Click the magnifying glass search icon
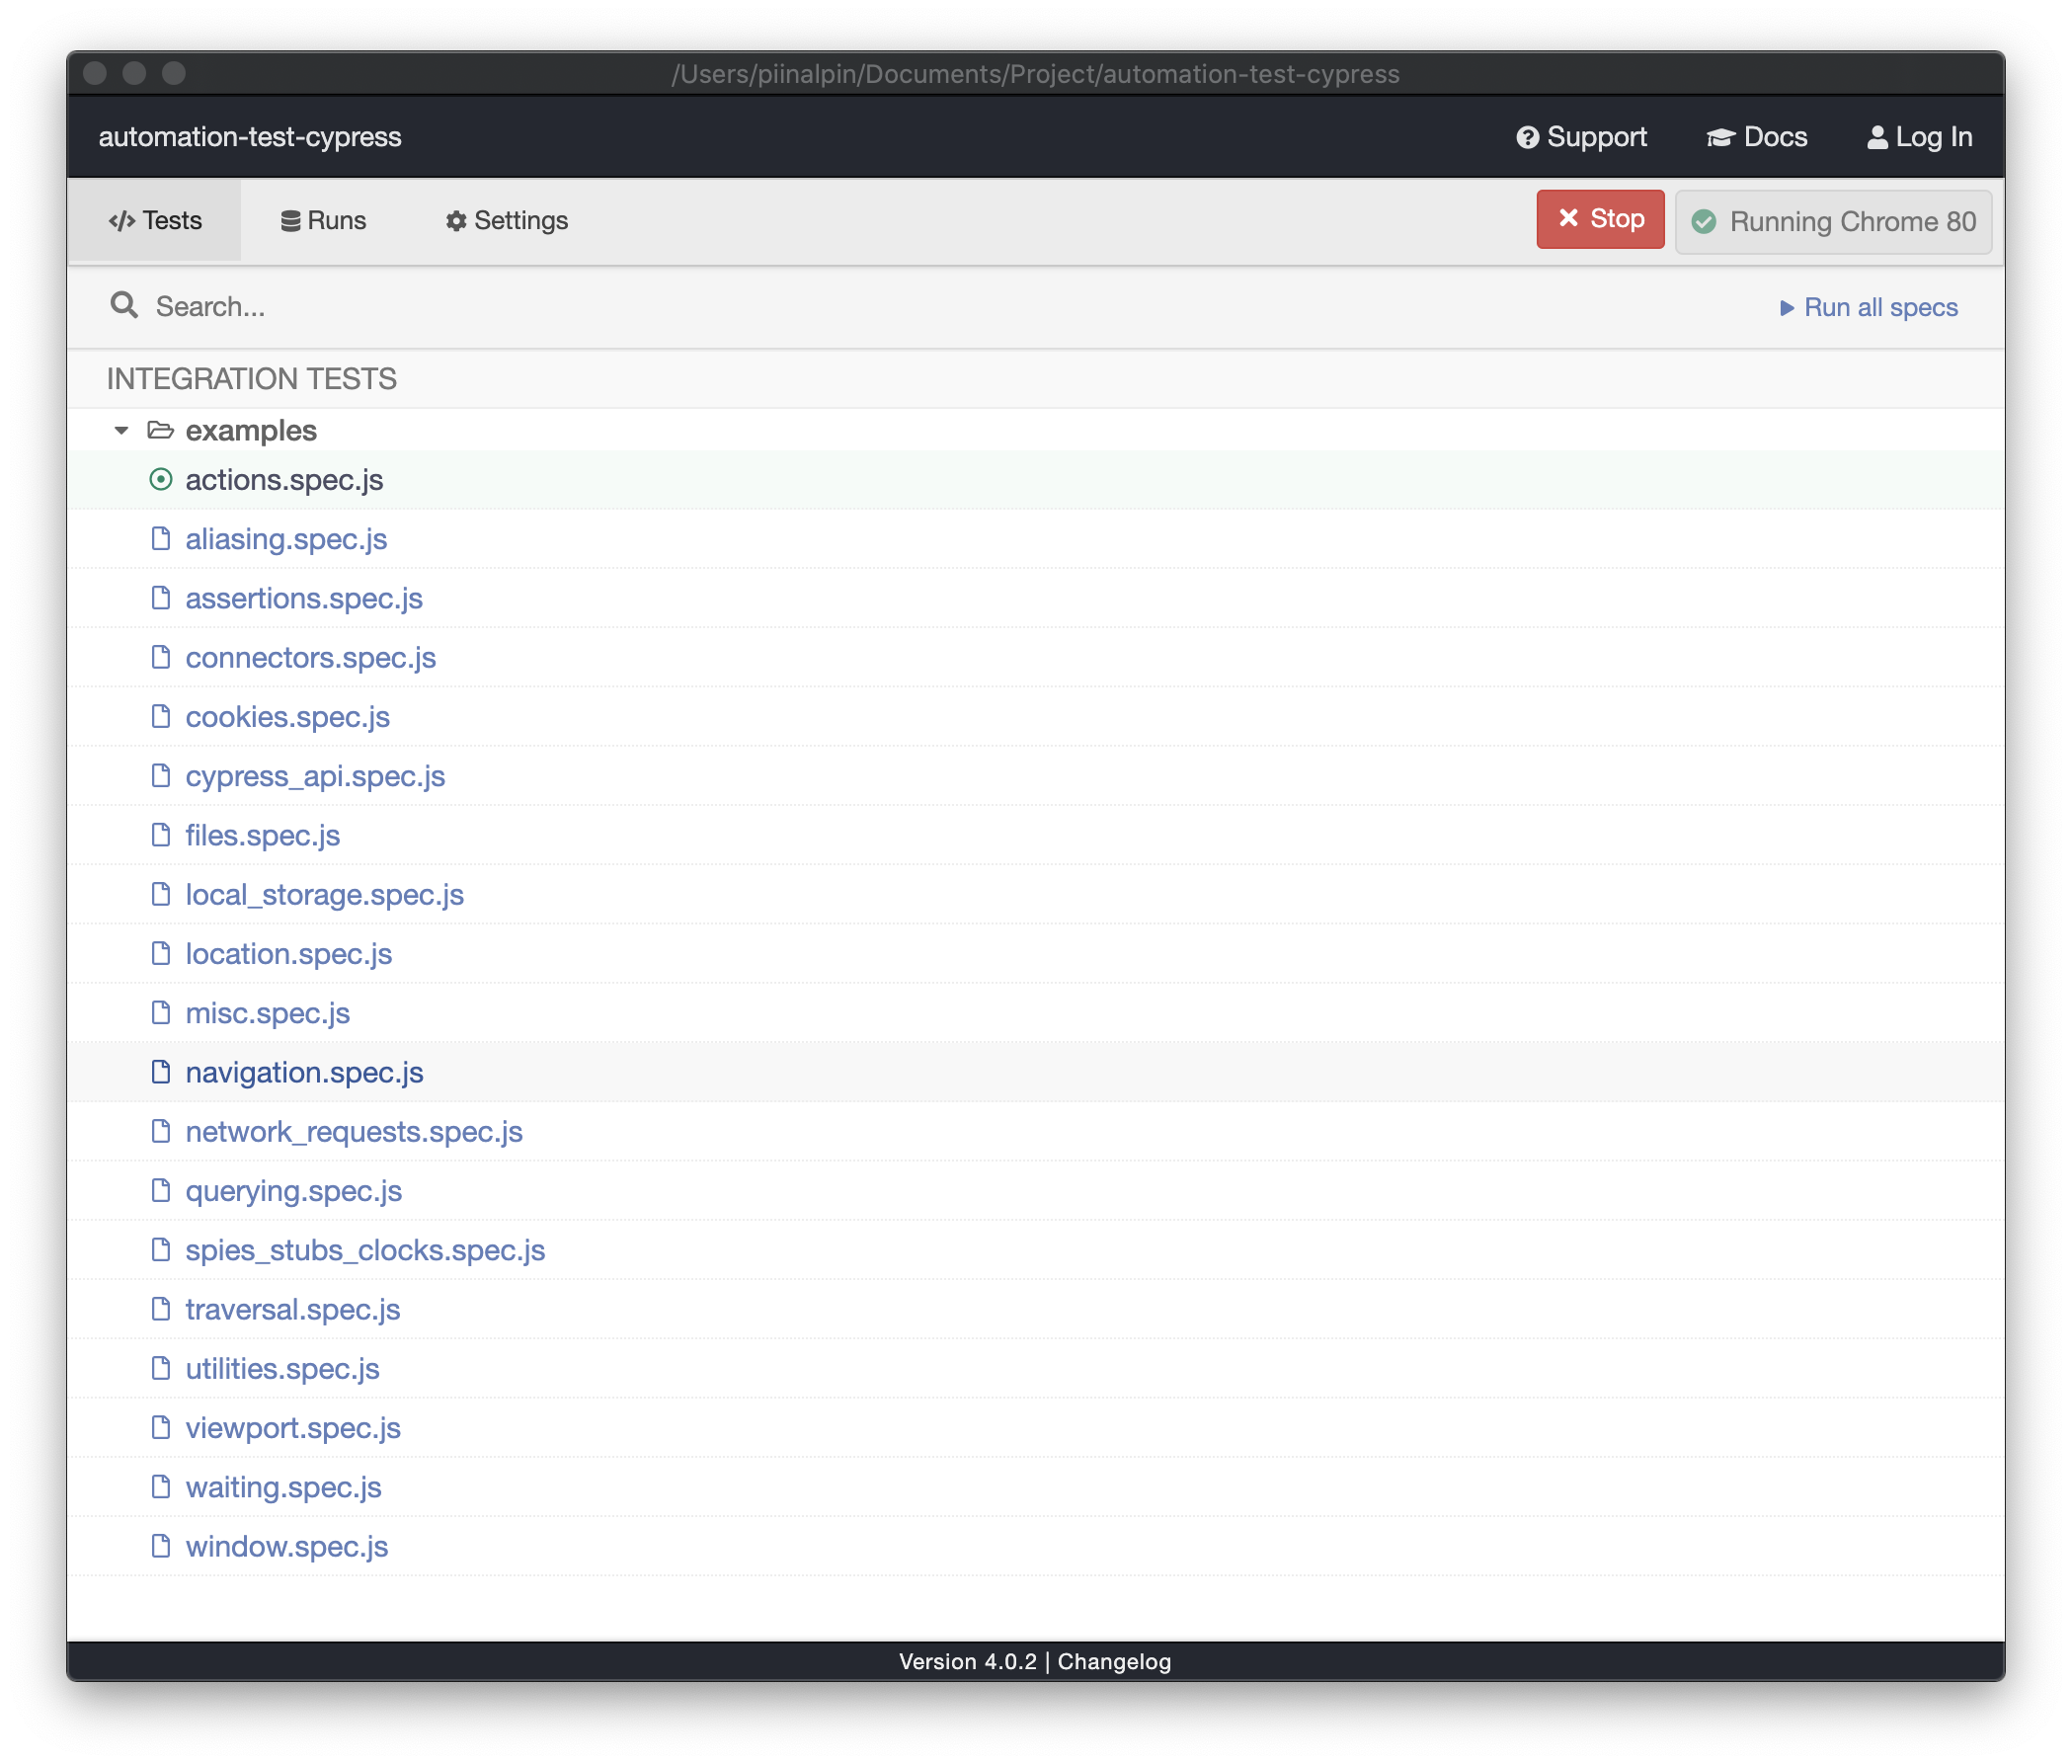 (x=124, y=305)
